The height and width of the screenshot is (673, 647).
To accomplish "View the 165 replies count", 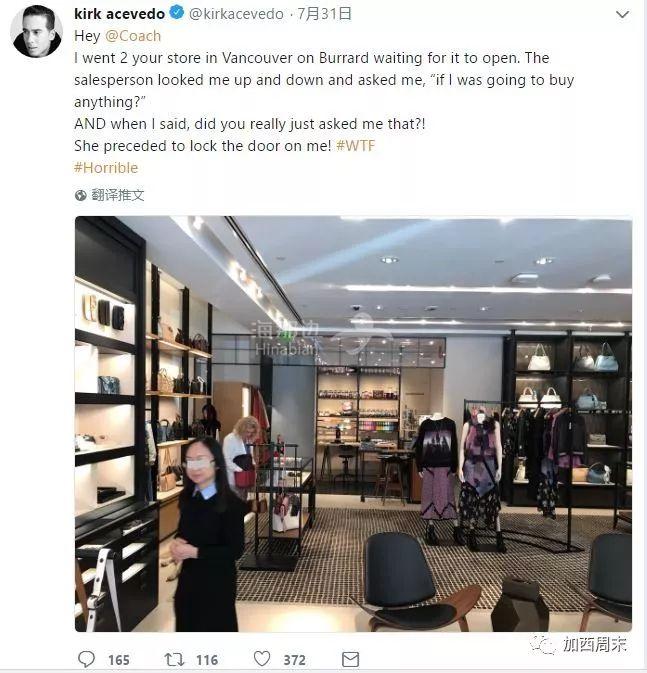I will 119,660.
